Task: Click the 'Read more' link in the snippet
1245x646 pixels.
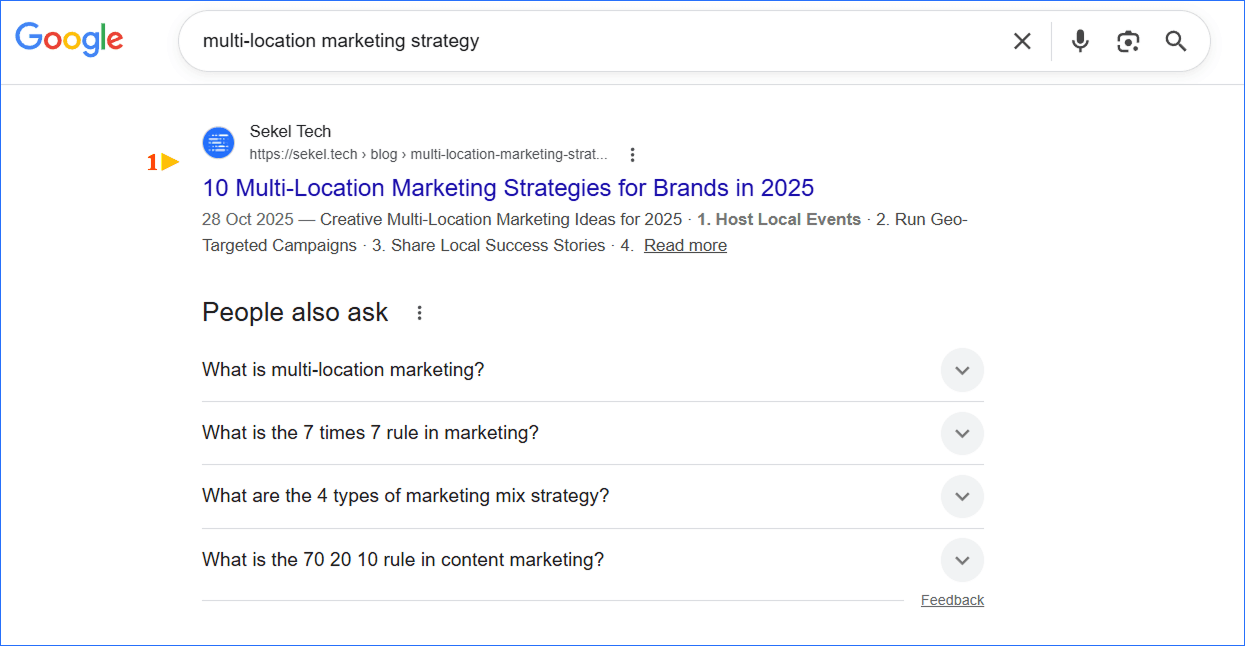Action: [x=685, y=245]
